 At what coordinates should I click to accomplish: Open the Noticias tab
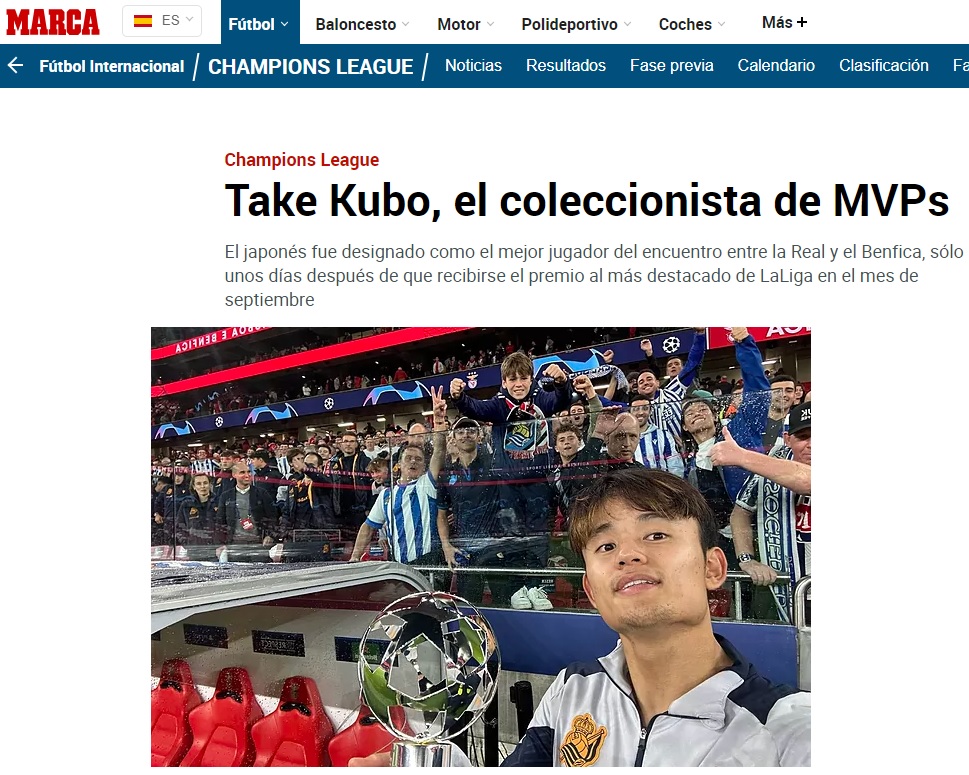(x=473, y=66)
